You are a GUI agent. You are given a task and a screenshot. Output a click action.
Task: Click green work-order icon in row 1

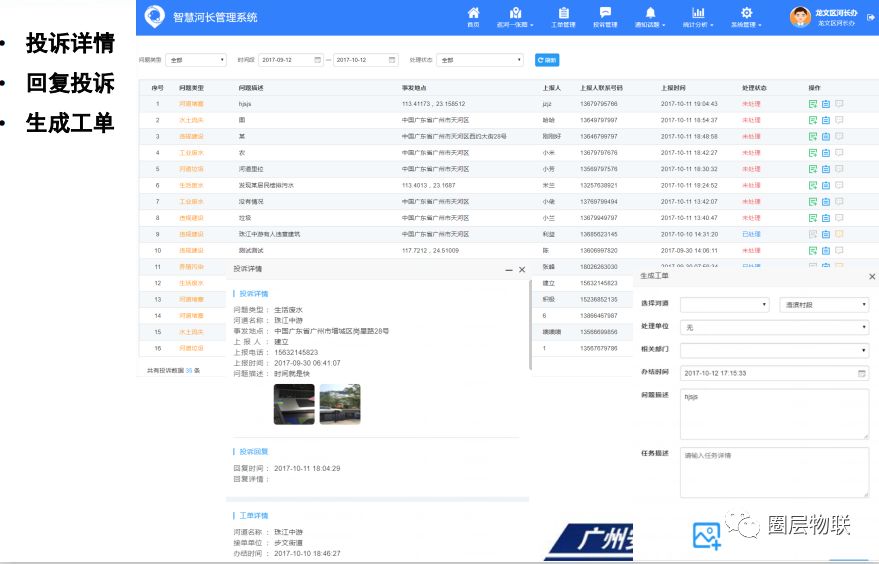click(813, 104)
